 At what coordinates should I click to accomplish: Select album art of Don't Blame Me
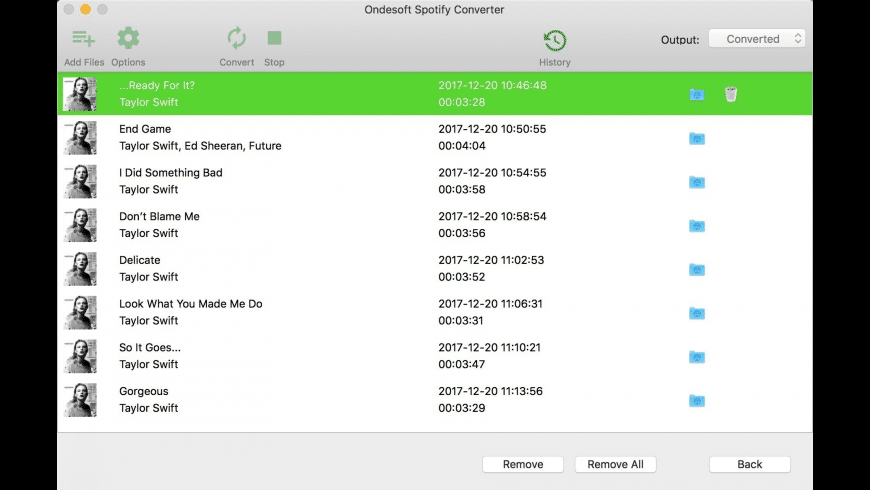click(80, 225)
